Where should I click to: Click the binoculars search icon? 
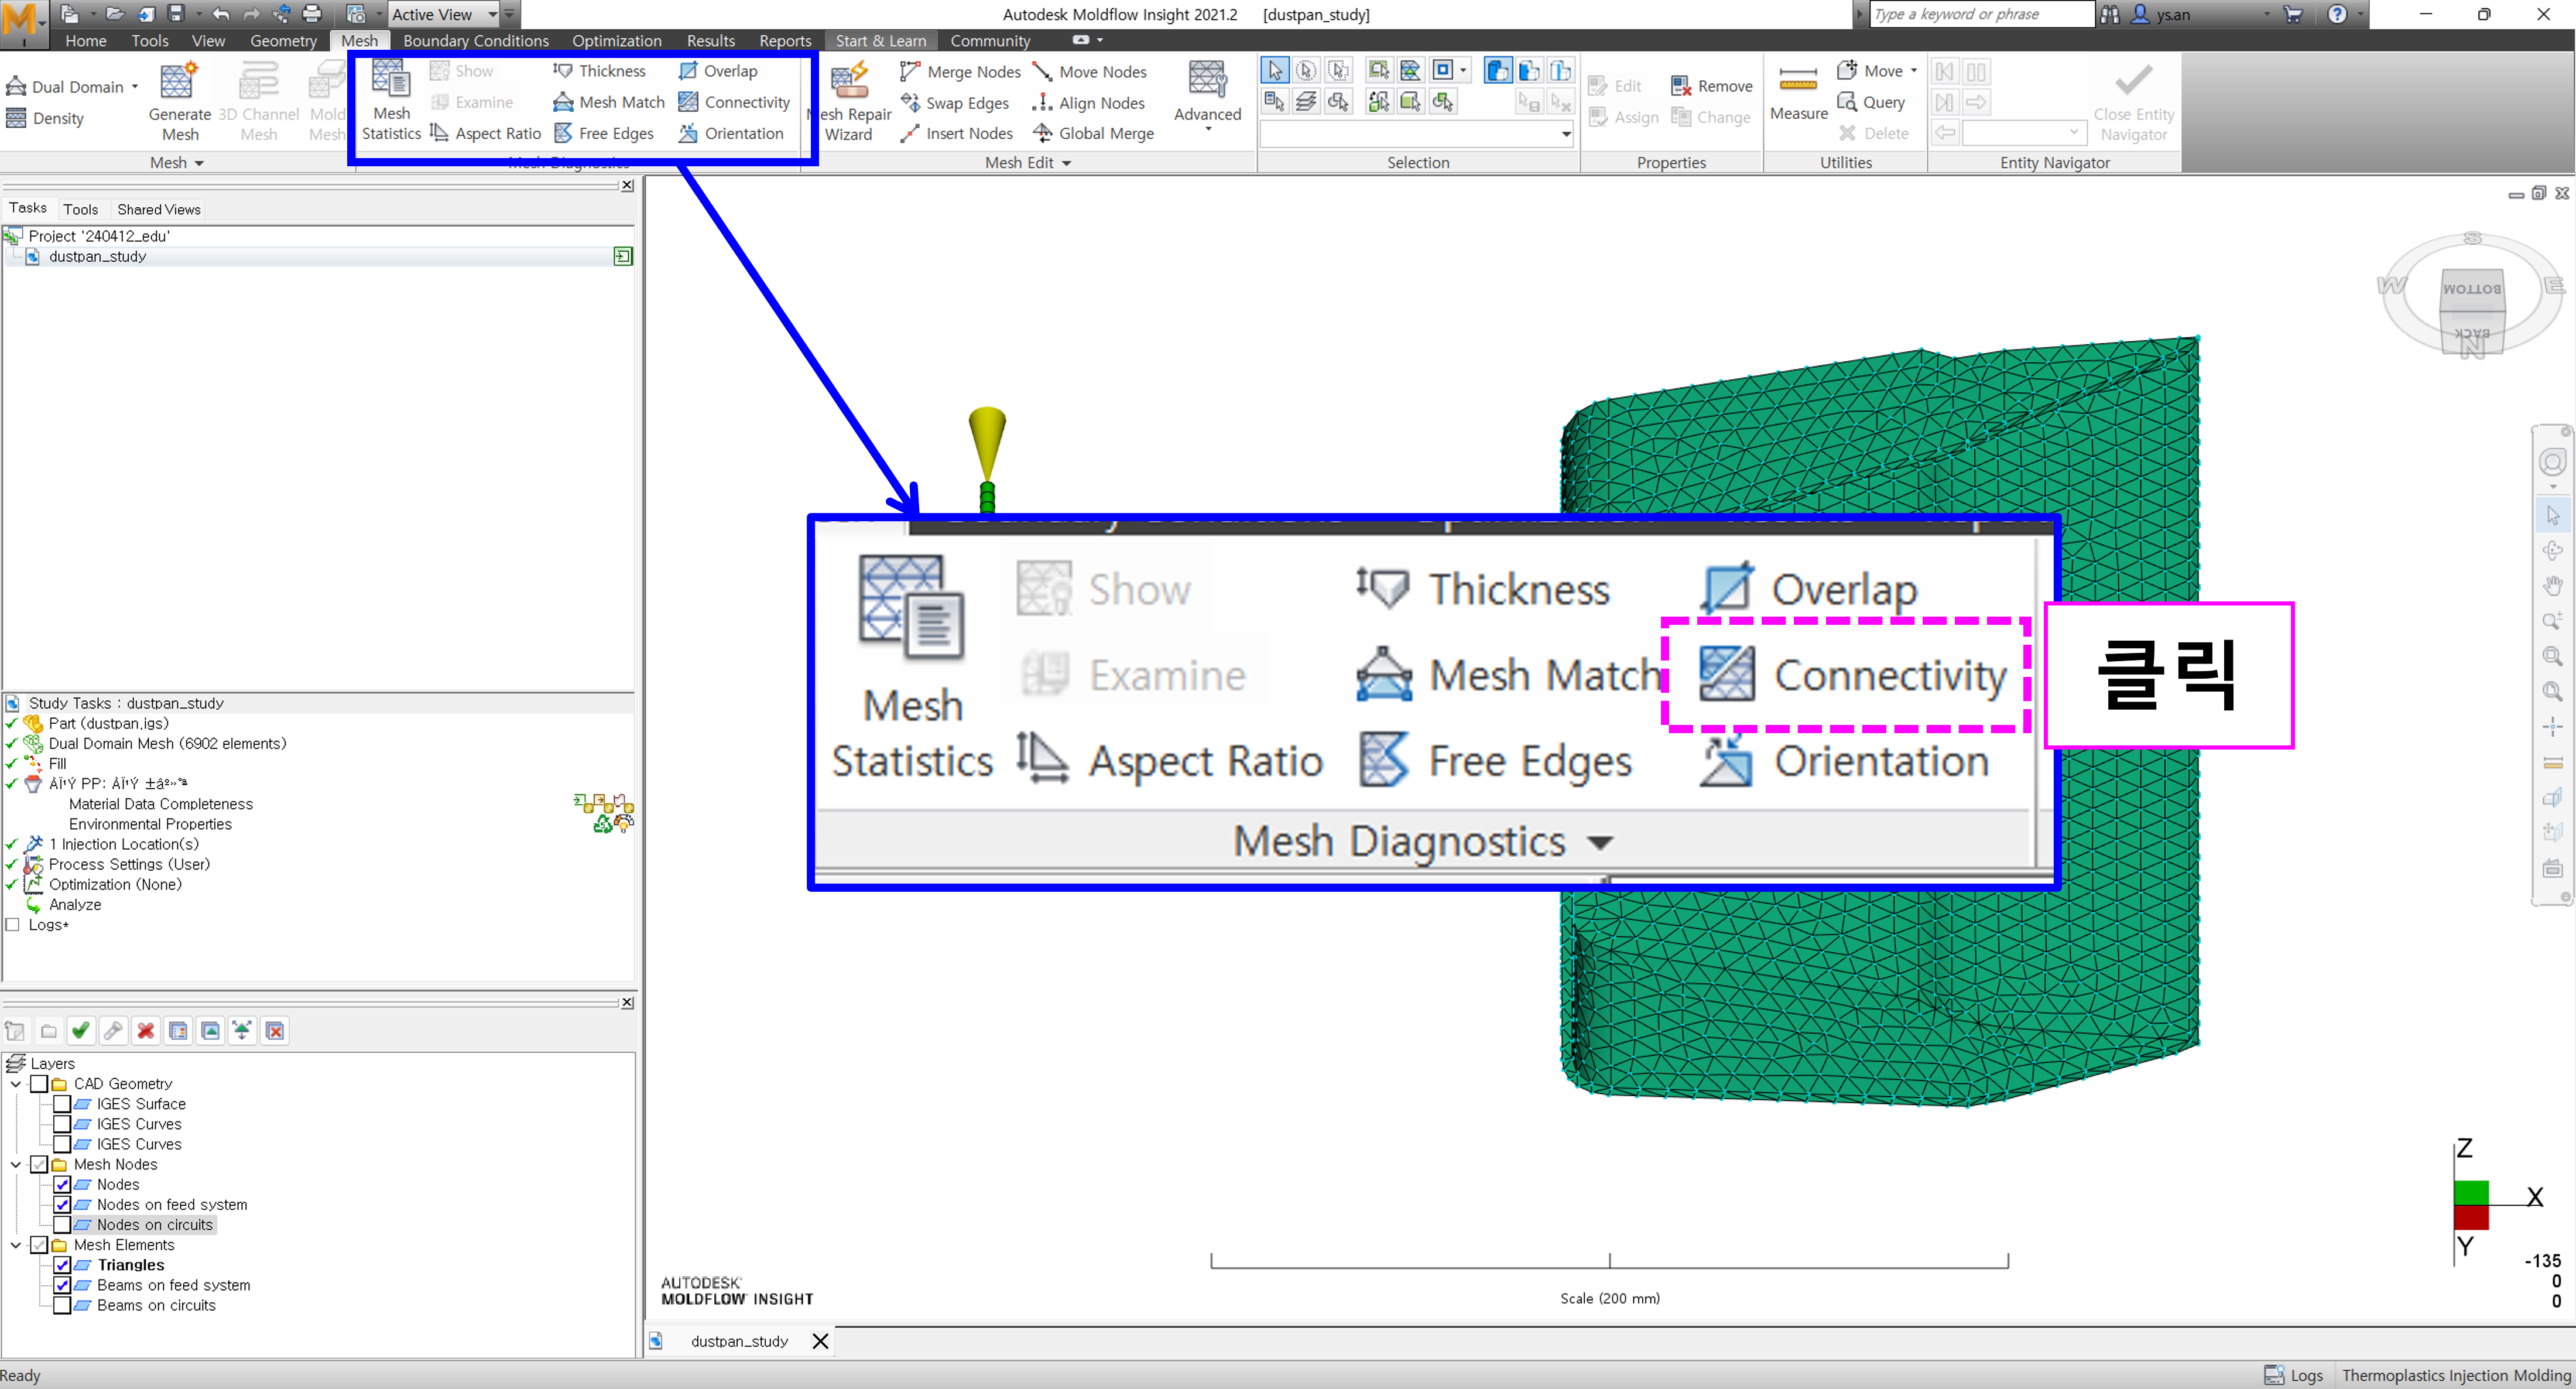(x=2110, y=14)
